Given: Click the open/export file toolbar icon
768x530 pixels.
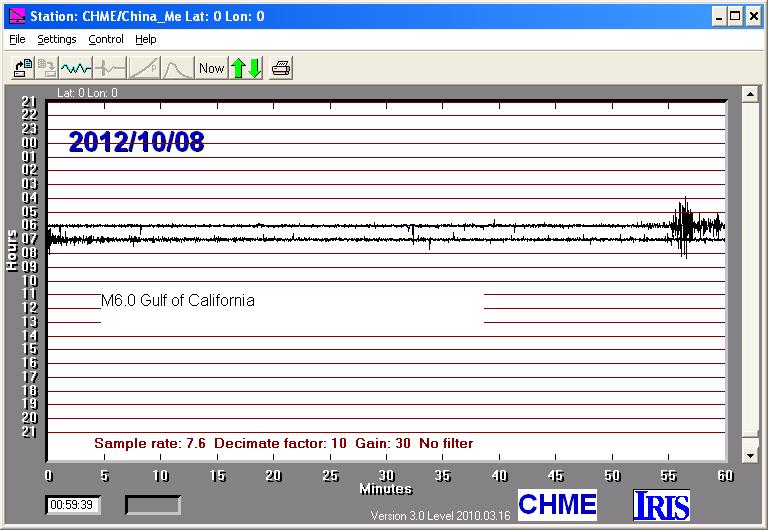Looking at the screenshot, I should click(22, 68).
